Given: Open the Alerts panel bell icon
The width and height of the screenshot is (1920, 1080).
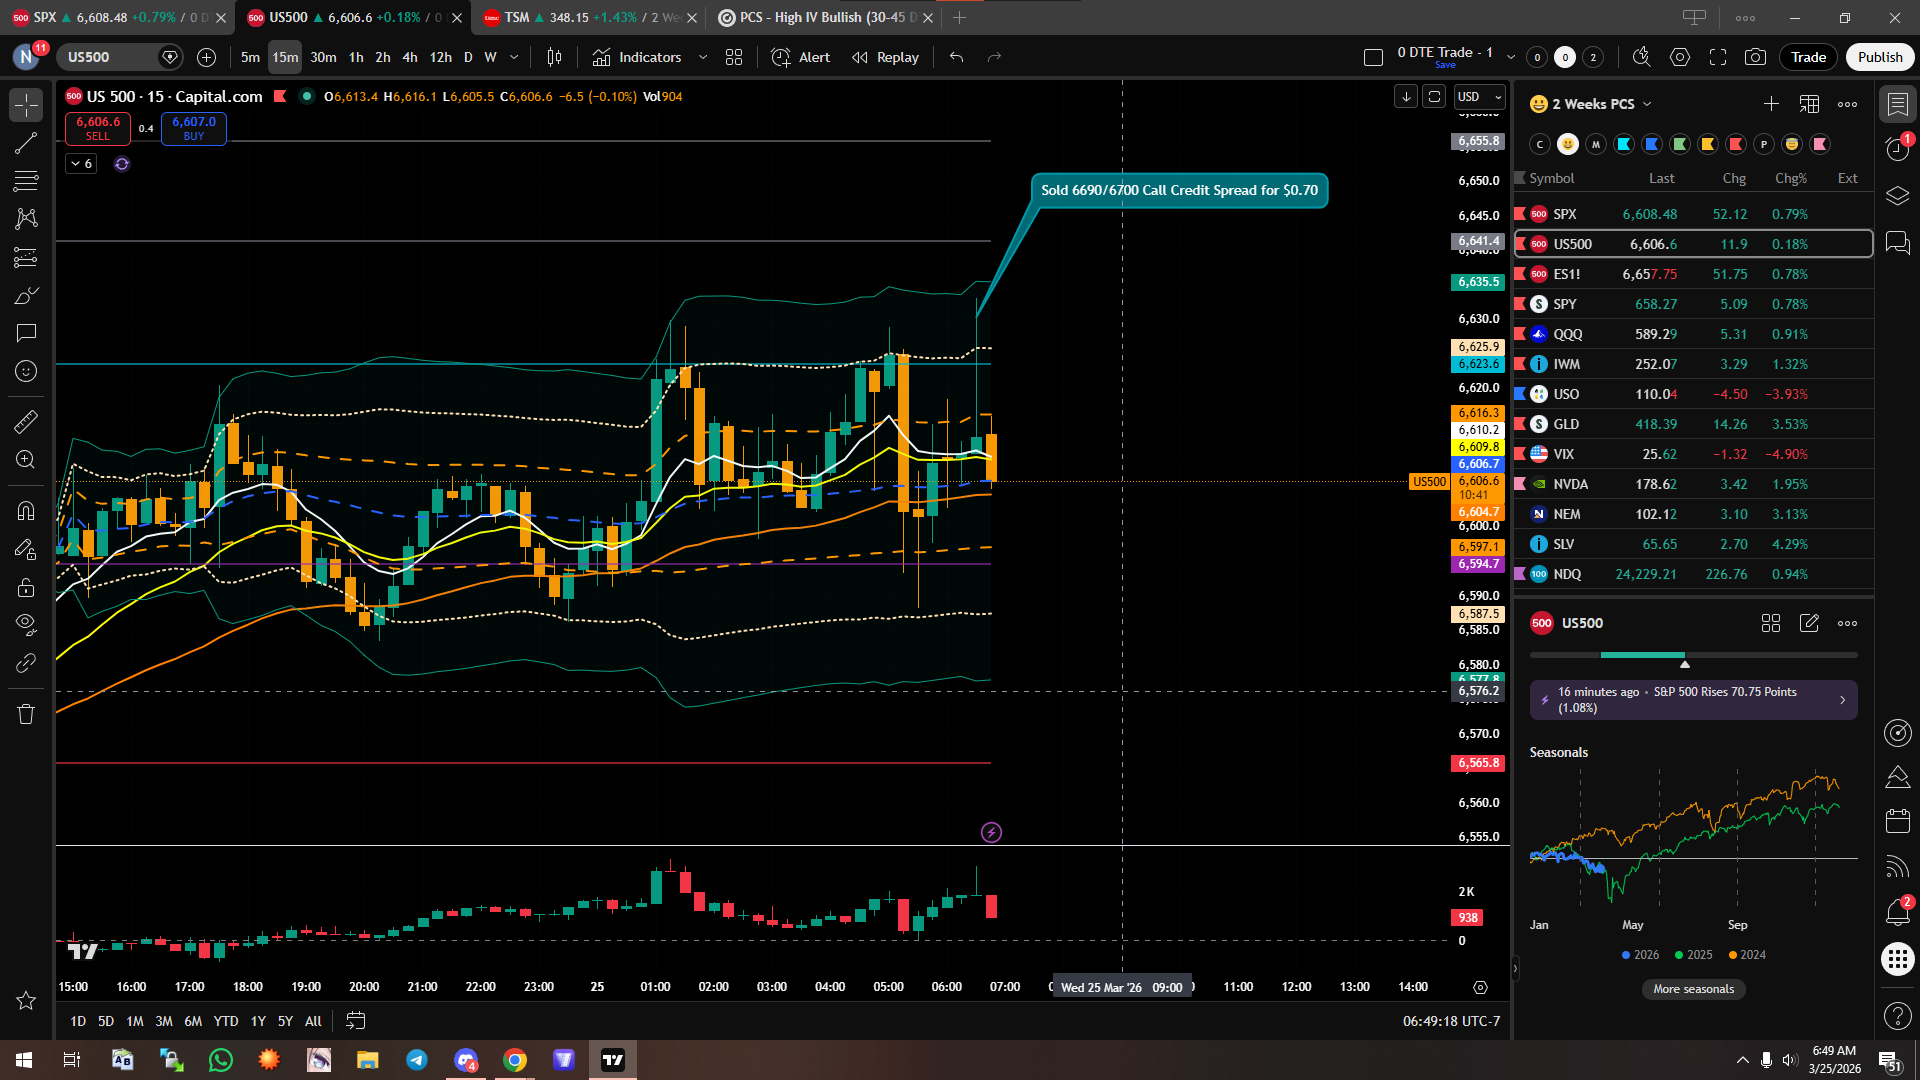Looking at the screenshot, I should 1897,911.
